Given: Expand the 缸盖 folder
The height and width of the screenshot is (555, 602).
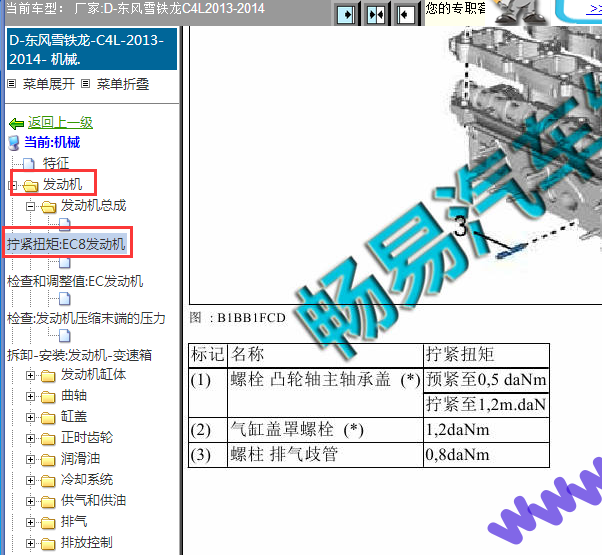Looking at the screenshot, I should pyautogui.click(x=31, y=418).
